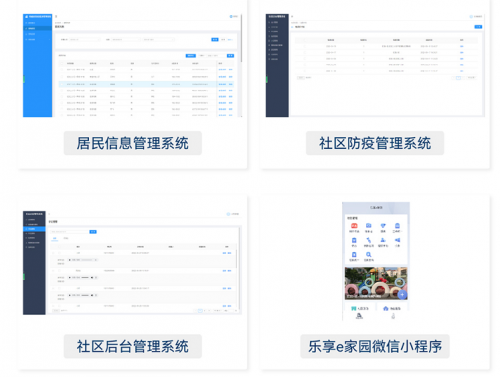
Task: Click user avatar icon in resident info system header
Action: pos(231,16)
